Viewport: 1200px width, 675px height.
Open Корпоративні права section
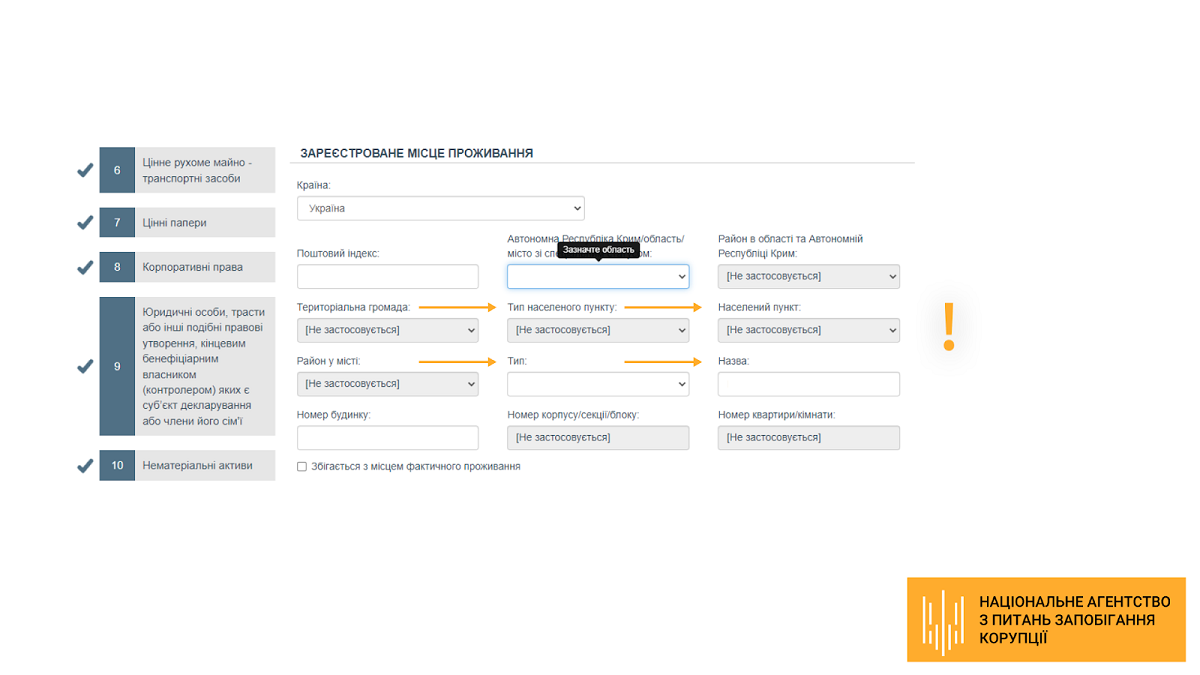(x=204, y=267)
